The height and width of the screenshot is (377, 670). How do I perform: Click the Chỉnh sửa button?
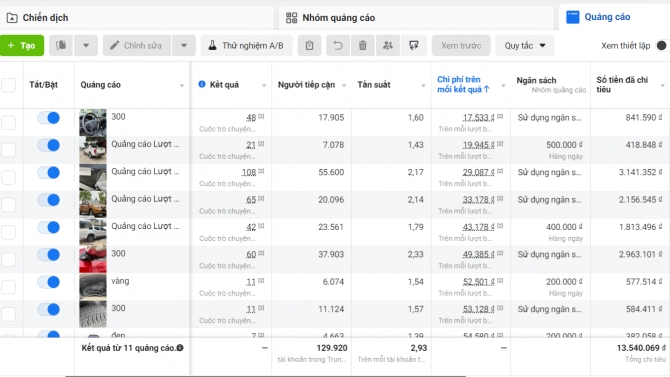137,45
